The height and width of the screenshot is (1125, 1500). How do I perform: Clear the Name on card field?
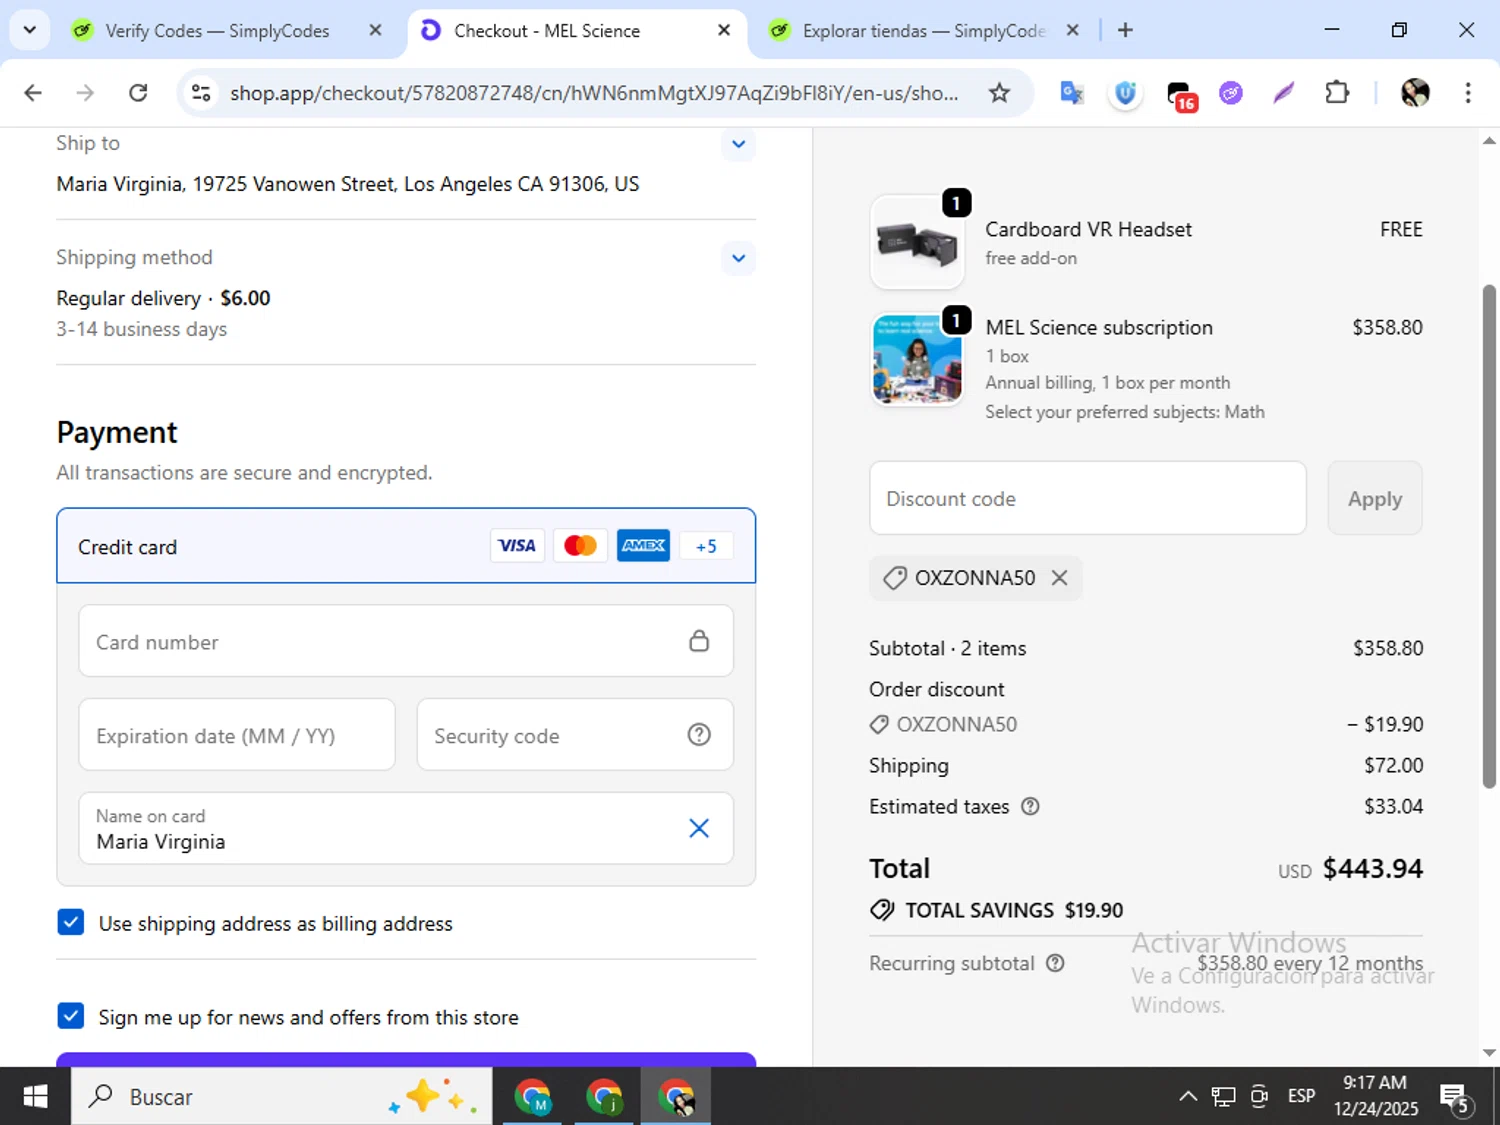pyautogui.click(x=699, y=828)
